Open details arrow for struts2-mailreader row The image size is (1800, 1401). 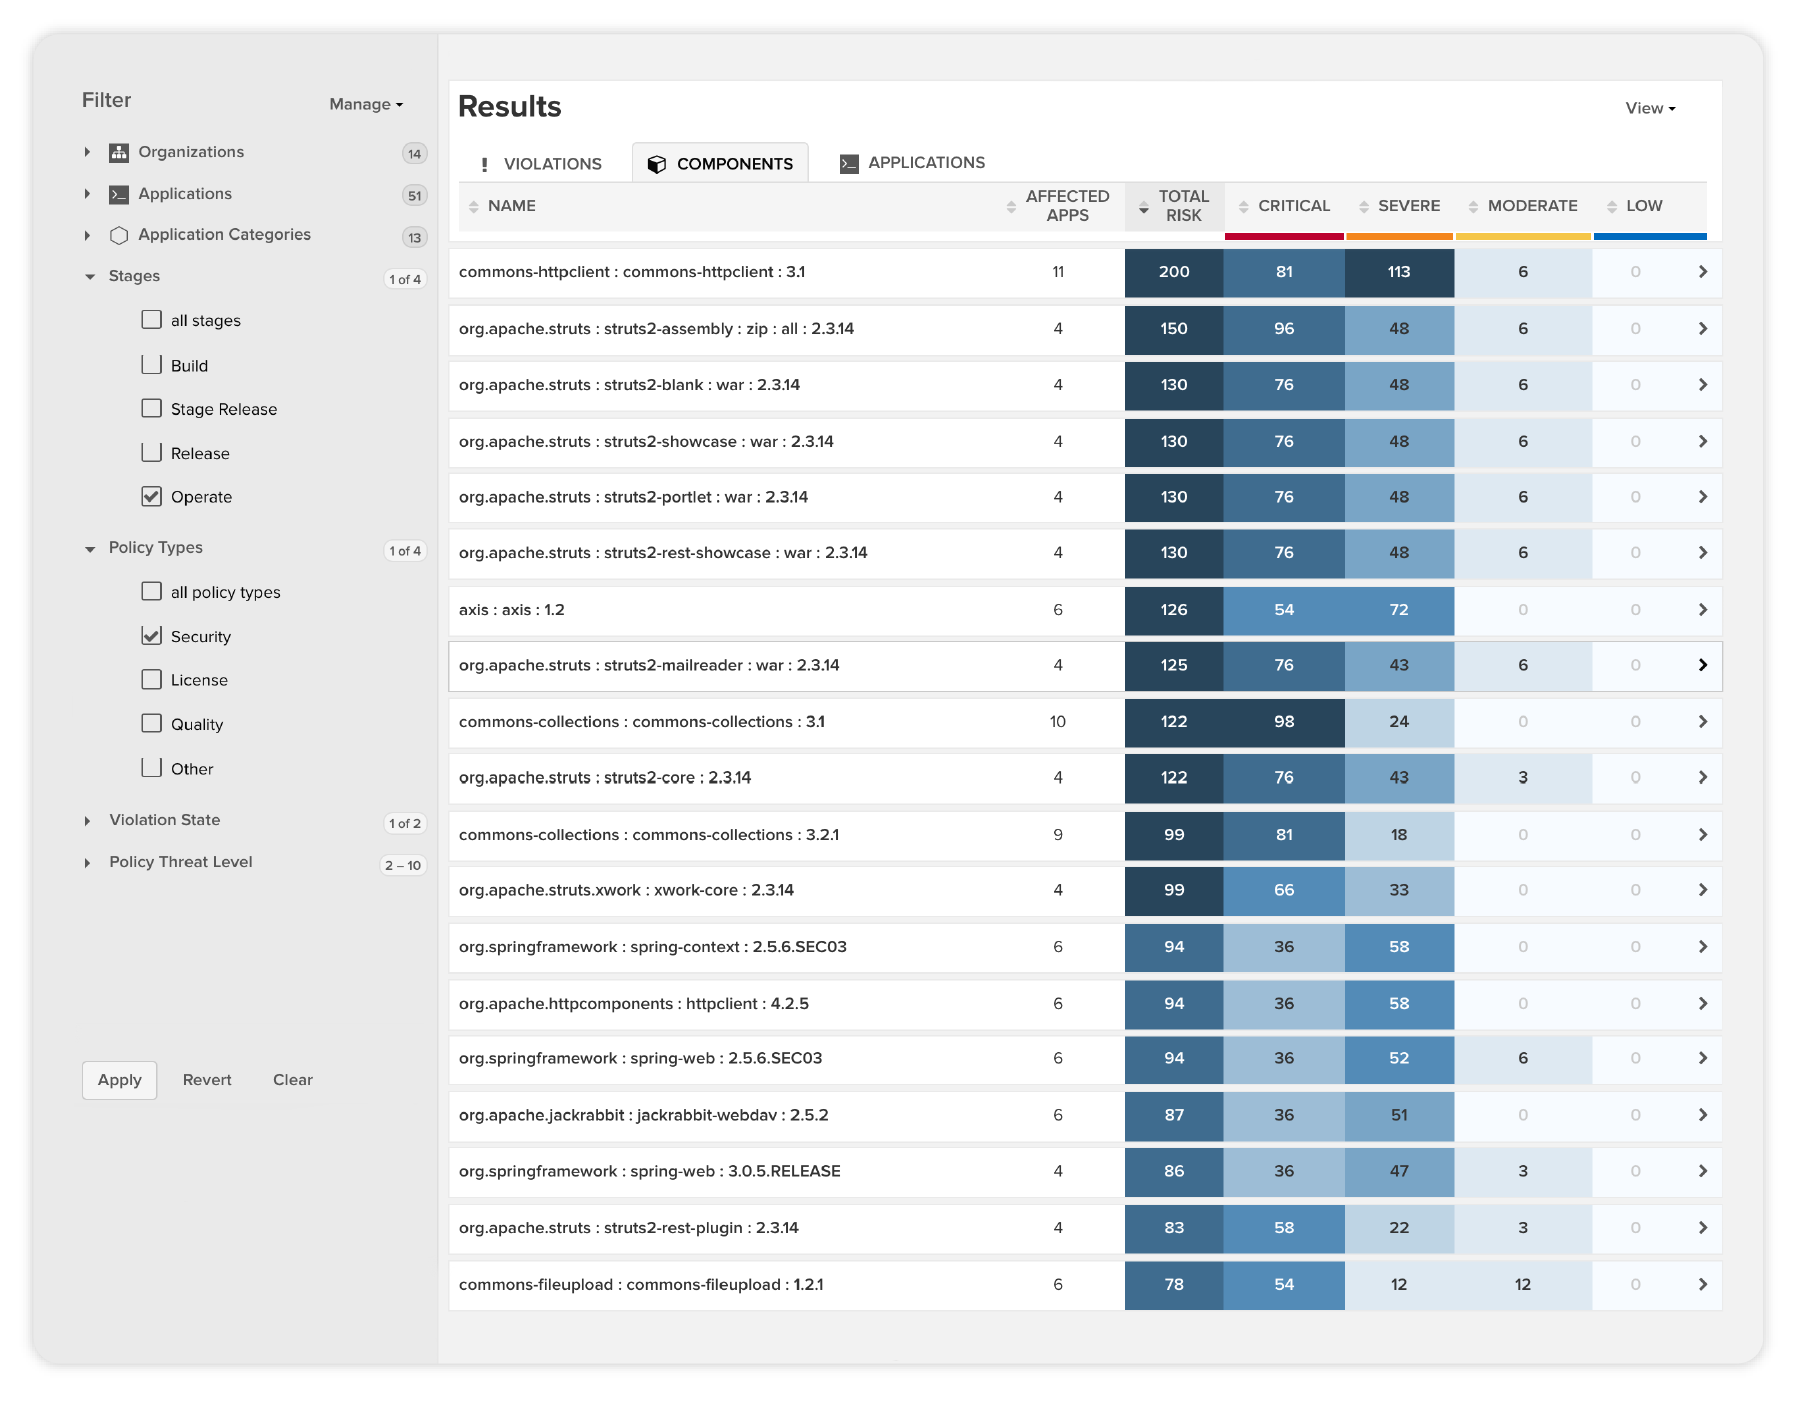pyautogui.click(x=1703, y=665)
